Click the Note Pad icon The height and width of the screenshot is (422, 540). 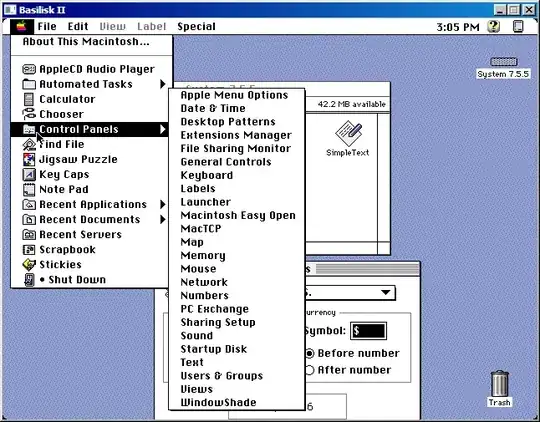(x=29, y=189)
